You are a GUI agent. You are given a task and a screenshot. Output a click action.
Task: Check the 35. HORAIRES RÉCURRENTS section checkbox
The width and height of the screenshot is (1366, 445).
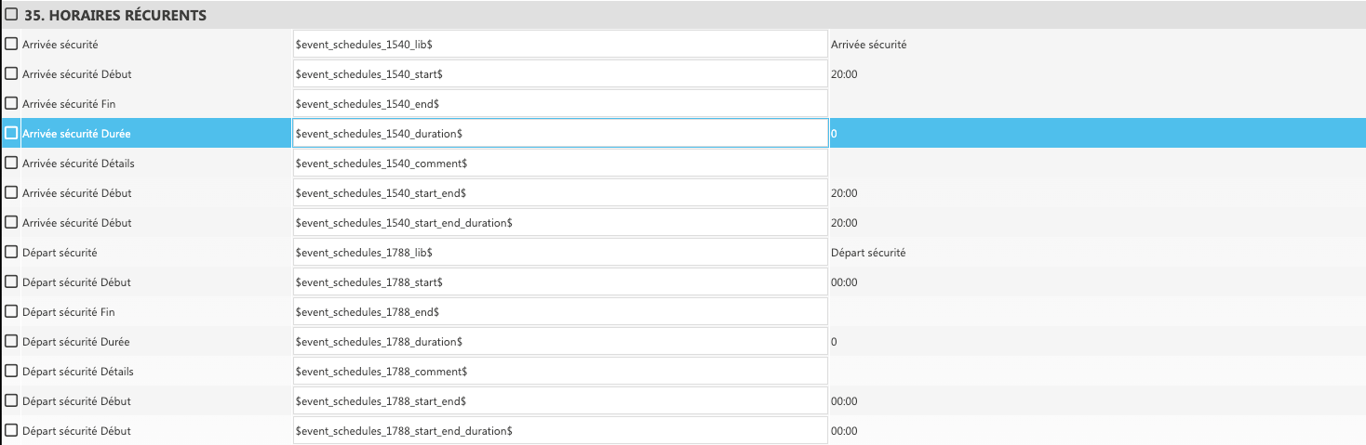click(11, 15)
